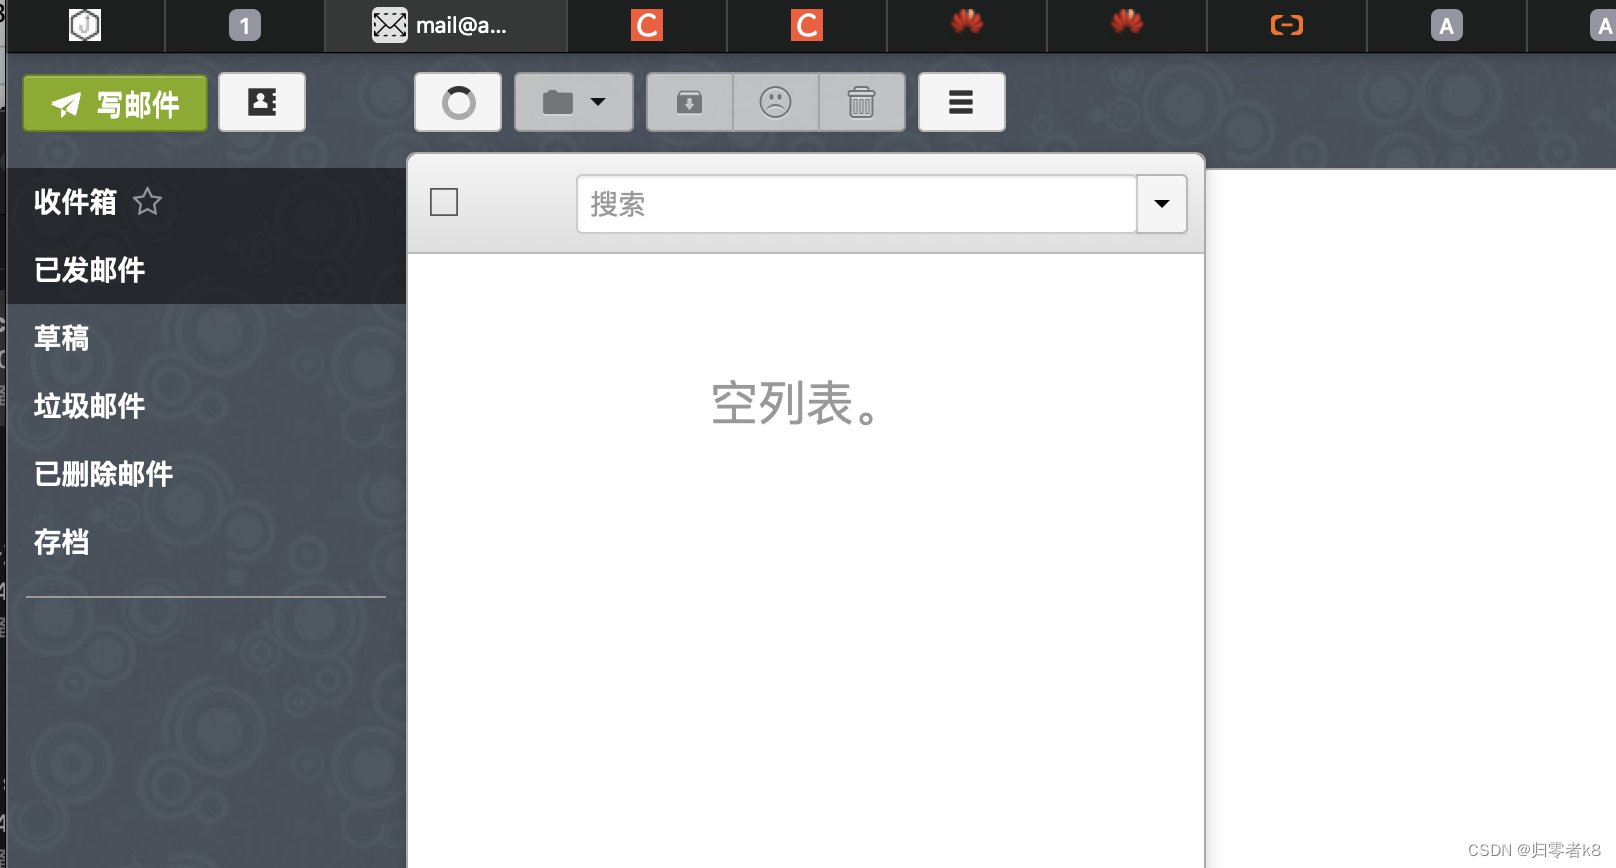Image resolution: width=1616 pixels, height=868 pixels.
Task: Open the move-to-folder dropdown
Action: click(x=574, y=102)
